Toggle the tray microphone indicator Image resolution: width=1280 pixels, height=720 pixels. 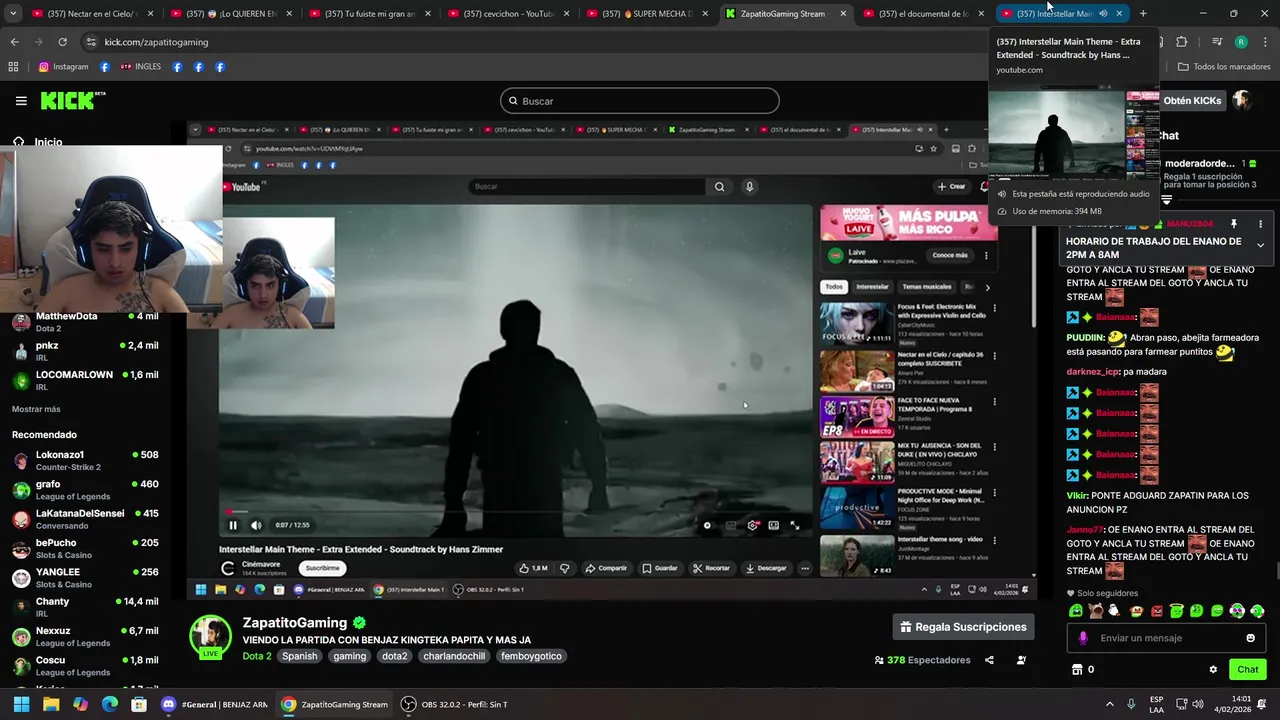[1131, 704]
